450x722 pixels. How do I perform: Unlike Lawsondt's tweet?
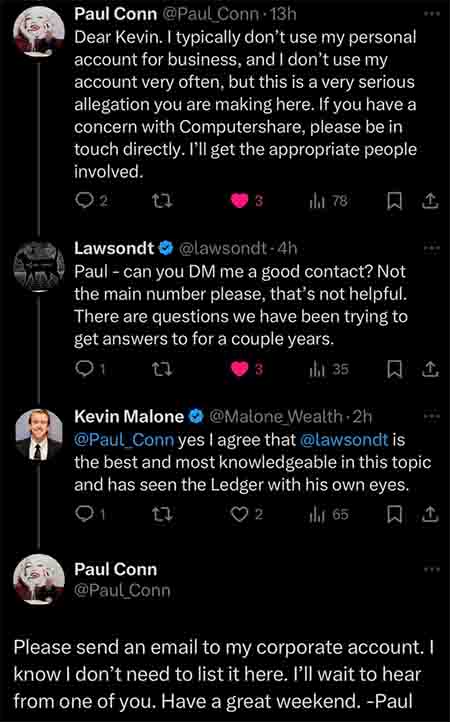(239, 369)
